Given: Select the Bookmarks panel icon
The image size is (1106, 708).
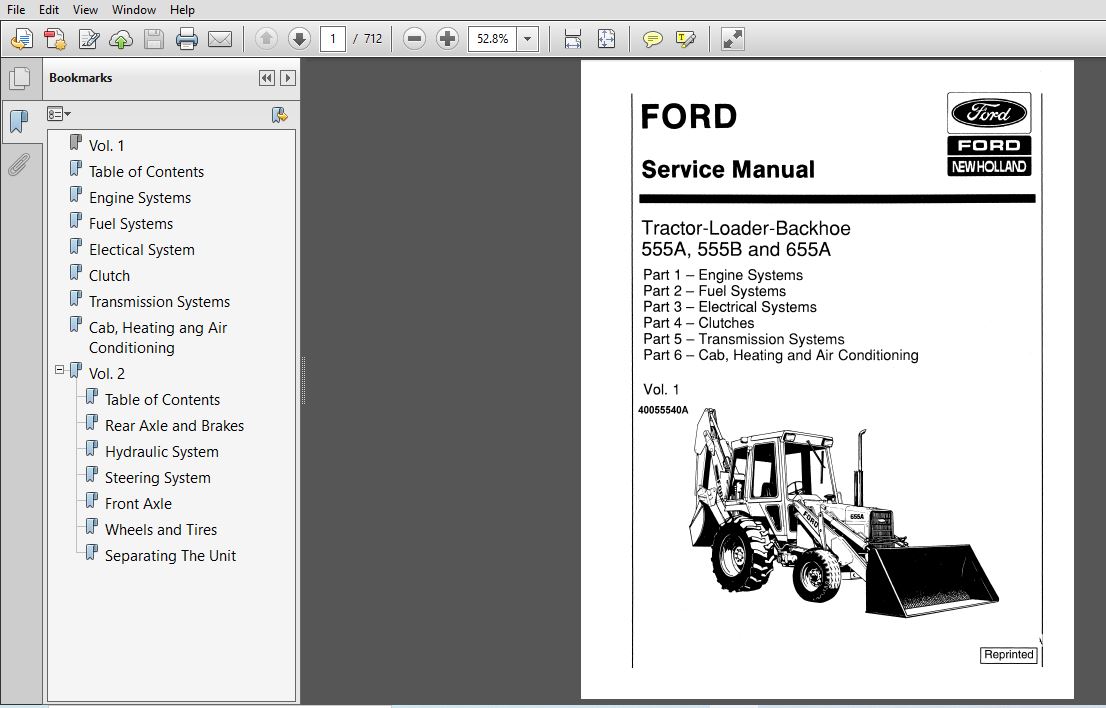Looking at the screenshot, I should point(20,121).
